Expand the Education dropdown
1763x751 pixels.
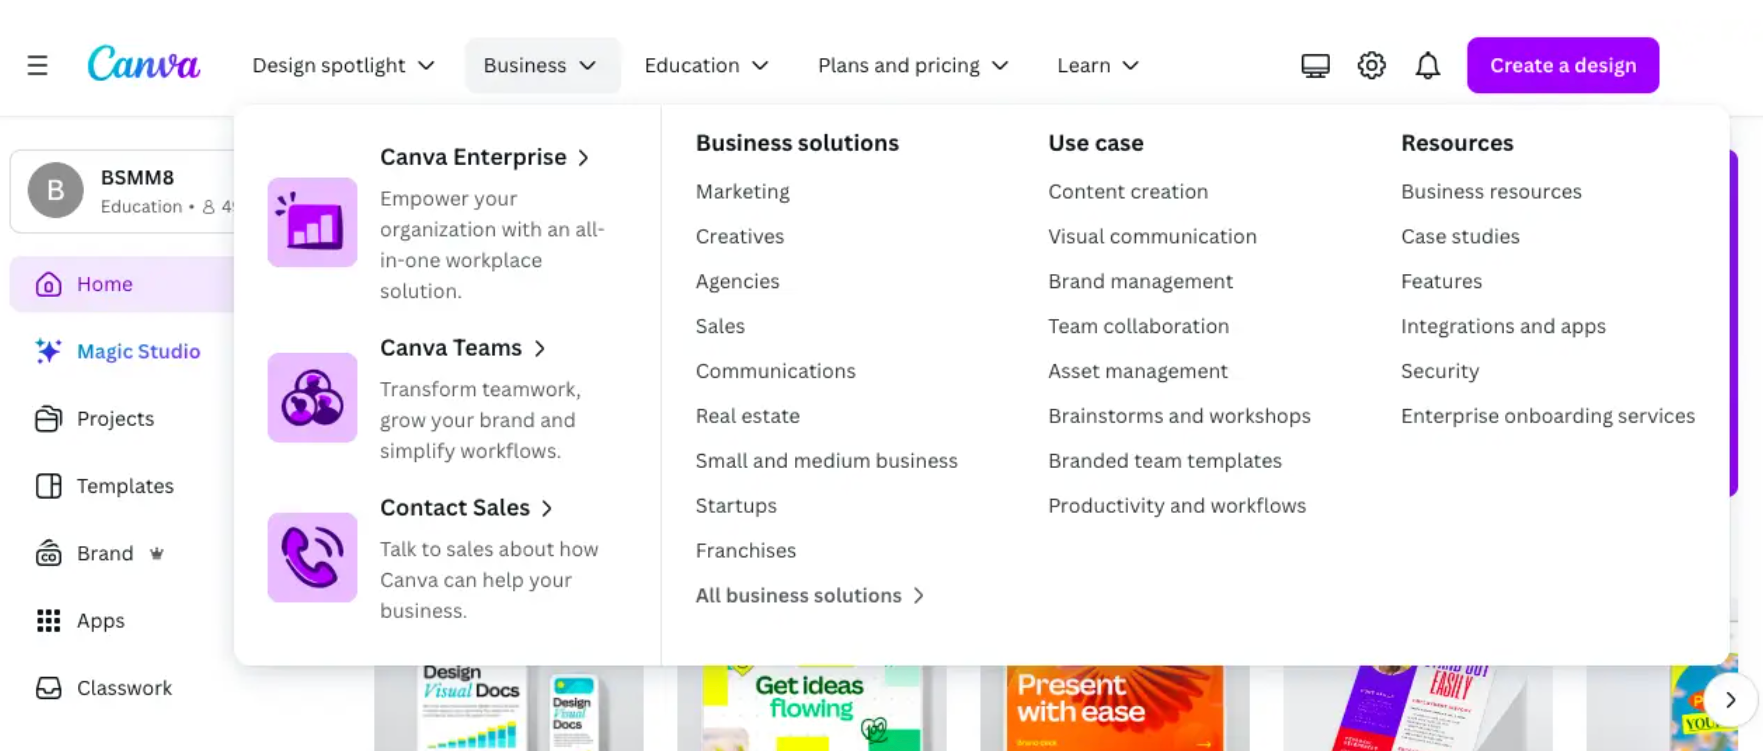[707, 65]
